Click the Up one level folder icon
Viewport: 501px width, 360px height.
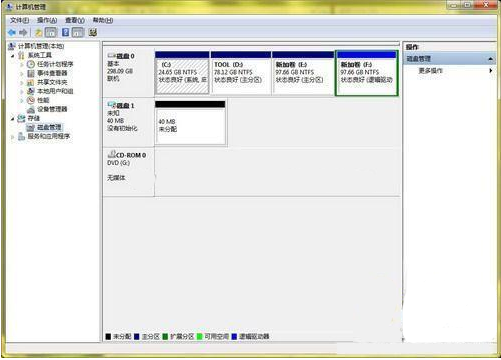click(38, 32)
